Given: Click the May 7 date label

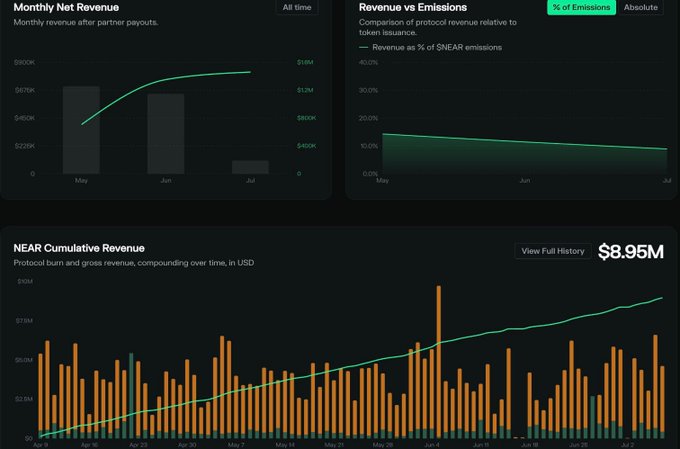Looking at the screenshot, I should [x=236, y=445].
